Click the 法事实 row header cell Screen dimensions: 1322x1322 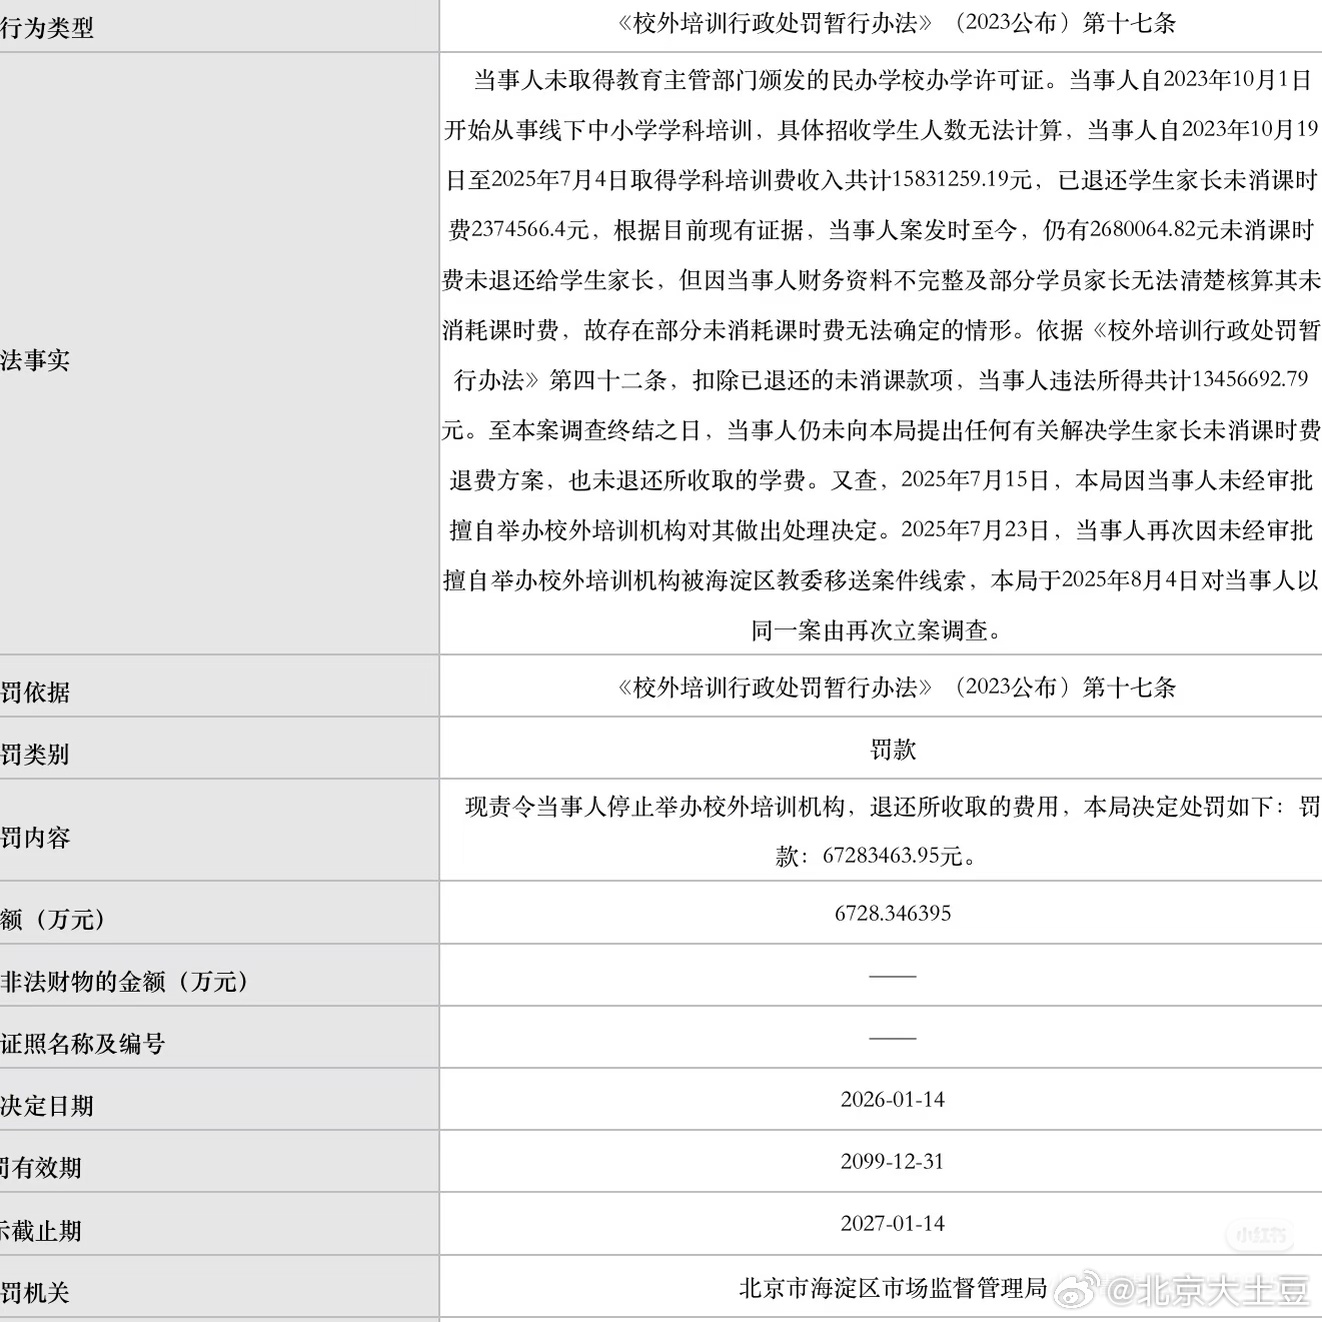click(36, 360)
